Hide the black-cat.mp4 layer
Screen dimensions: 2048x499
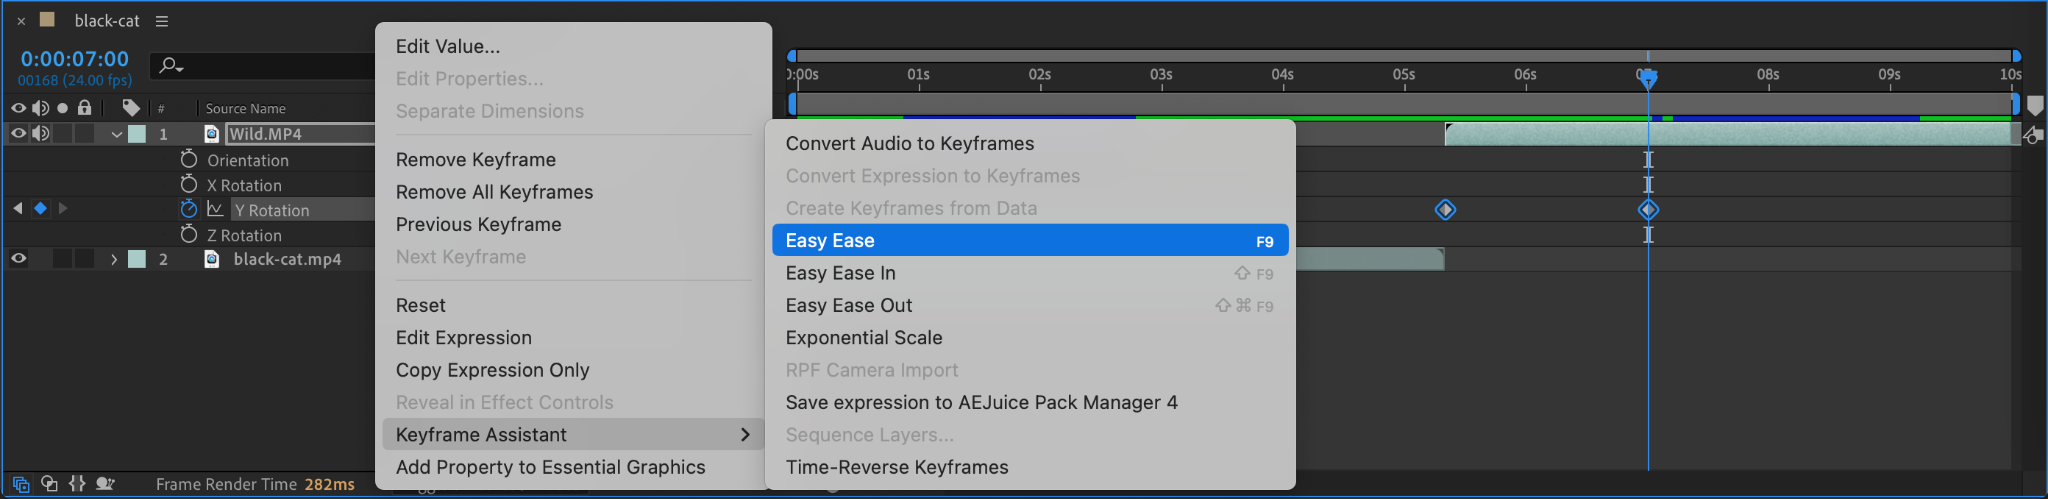[x=18, y=258]
